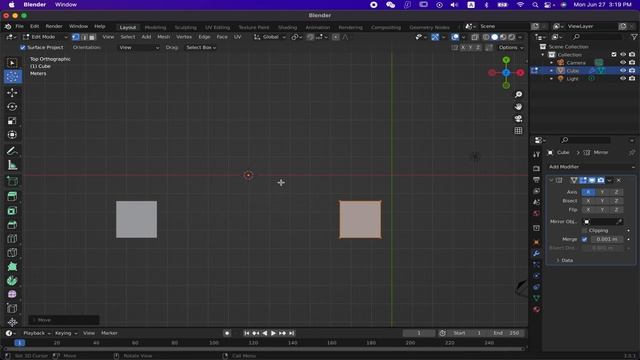
Task: Open the outliner filter funnel
Action: 634,37
